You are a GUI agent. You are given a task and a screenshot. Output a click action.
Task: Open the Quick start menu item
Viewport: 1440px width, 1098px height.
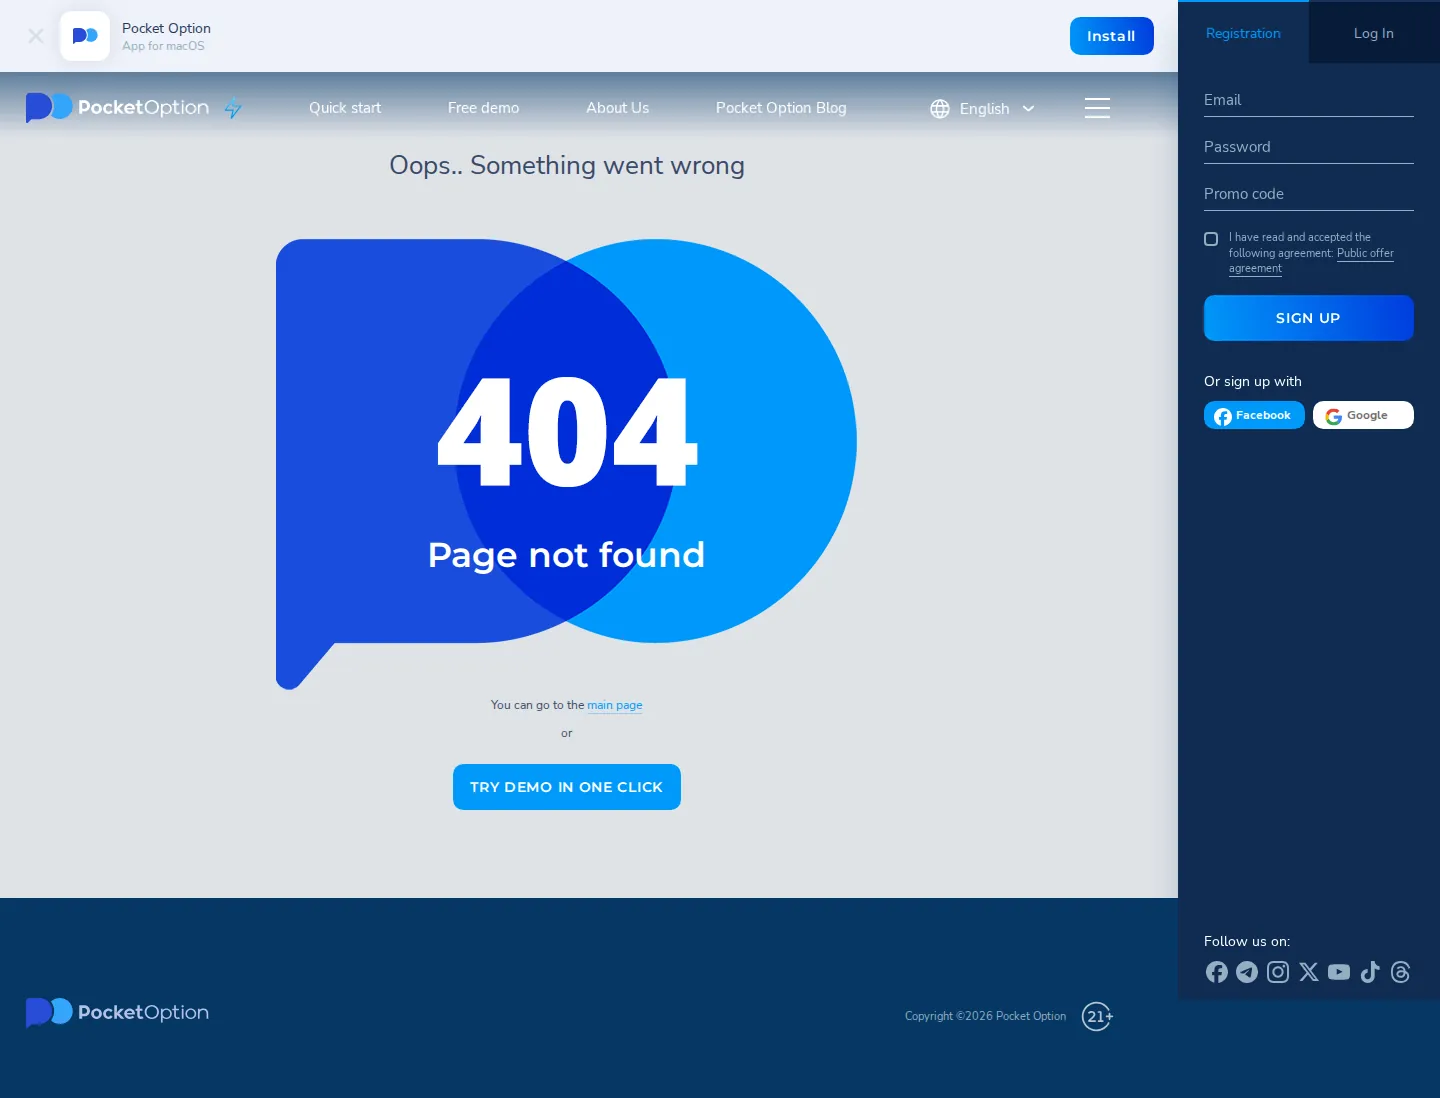[345, 108]
